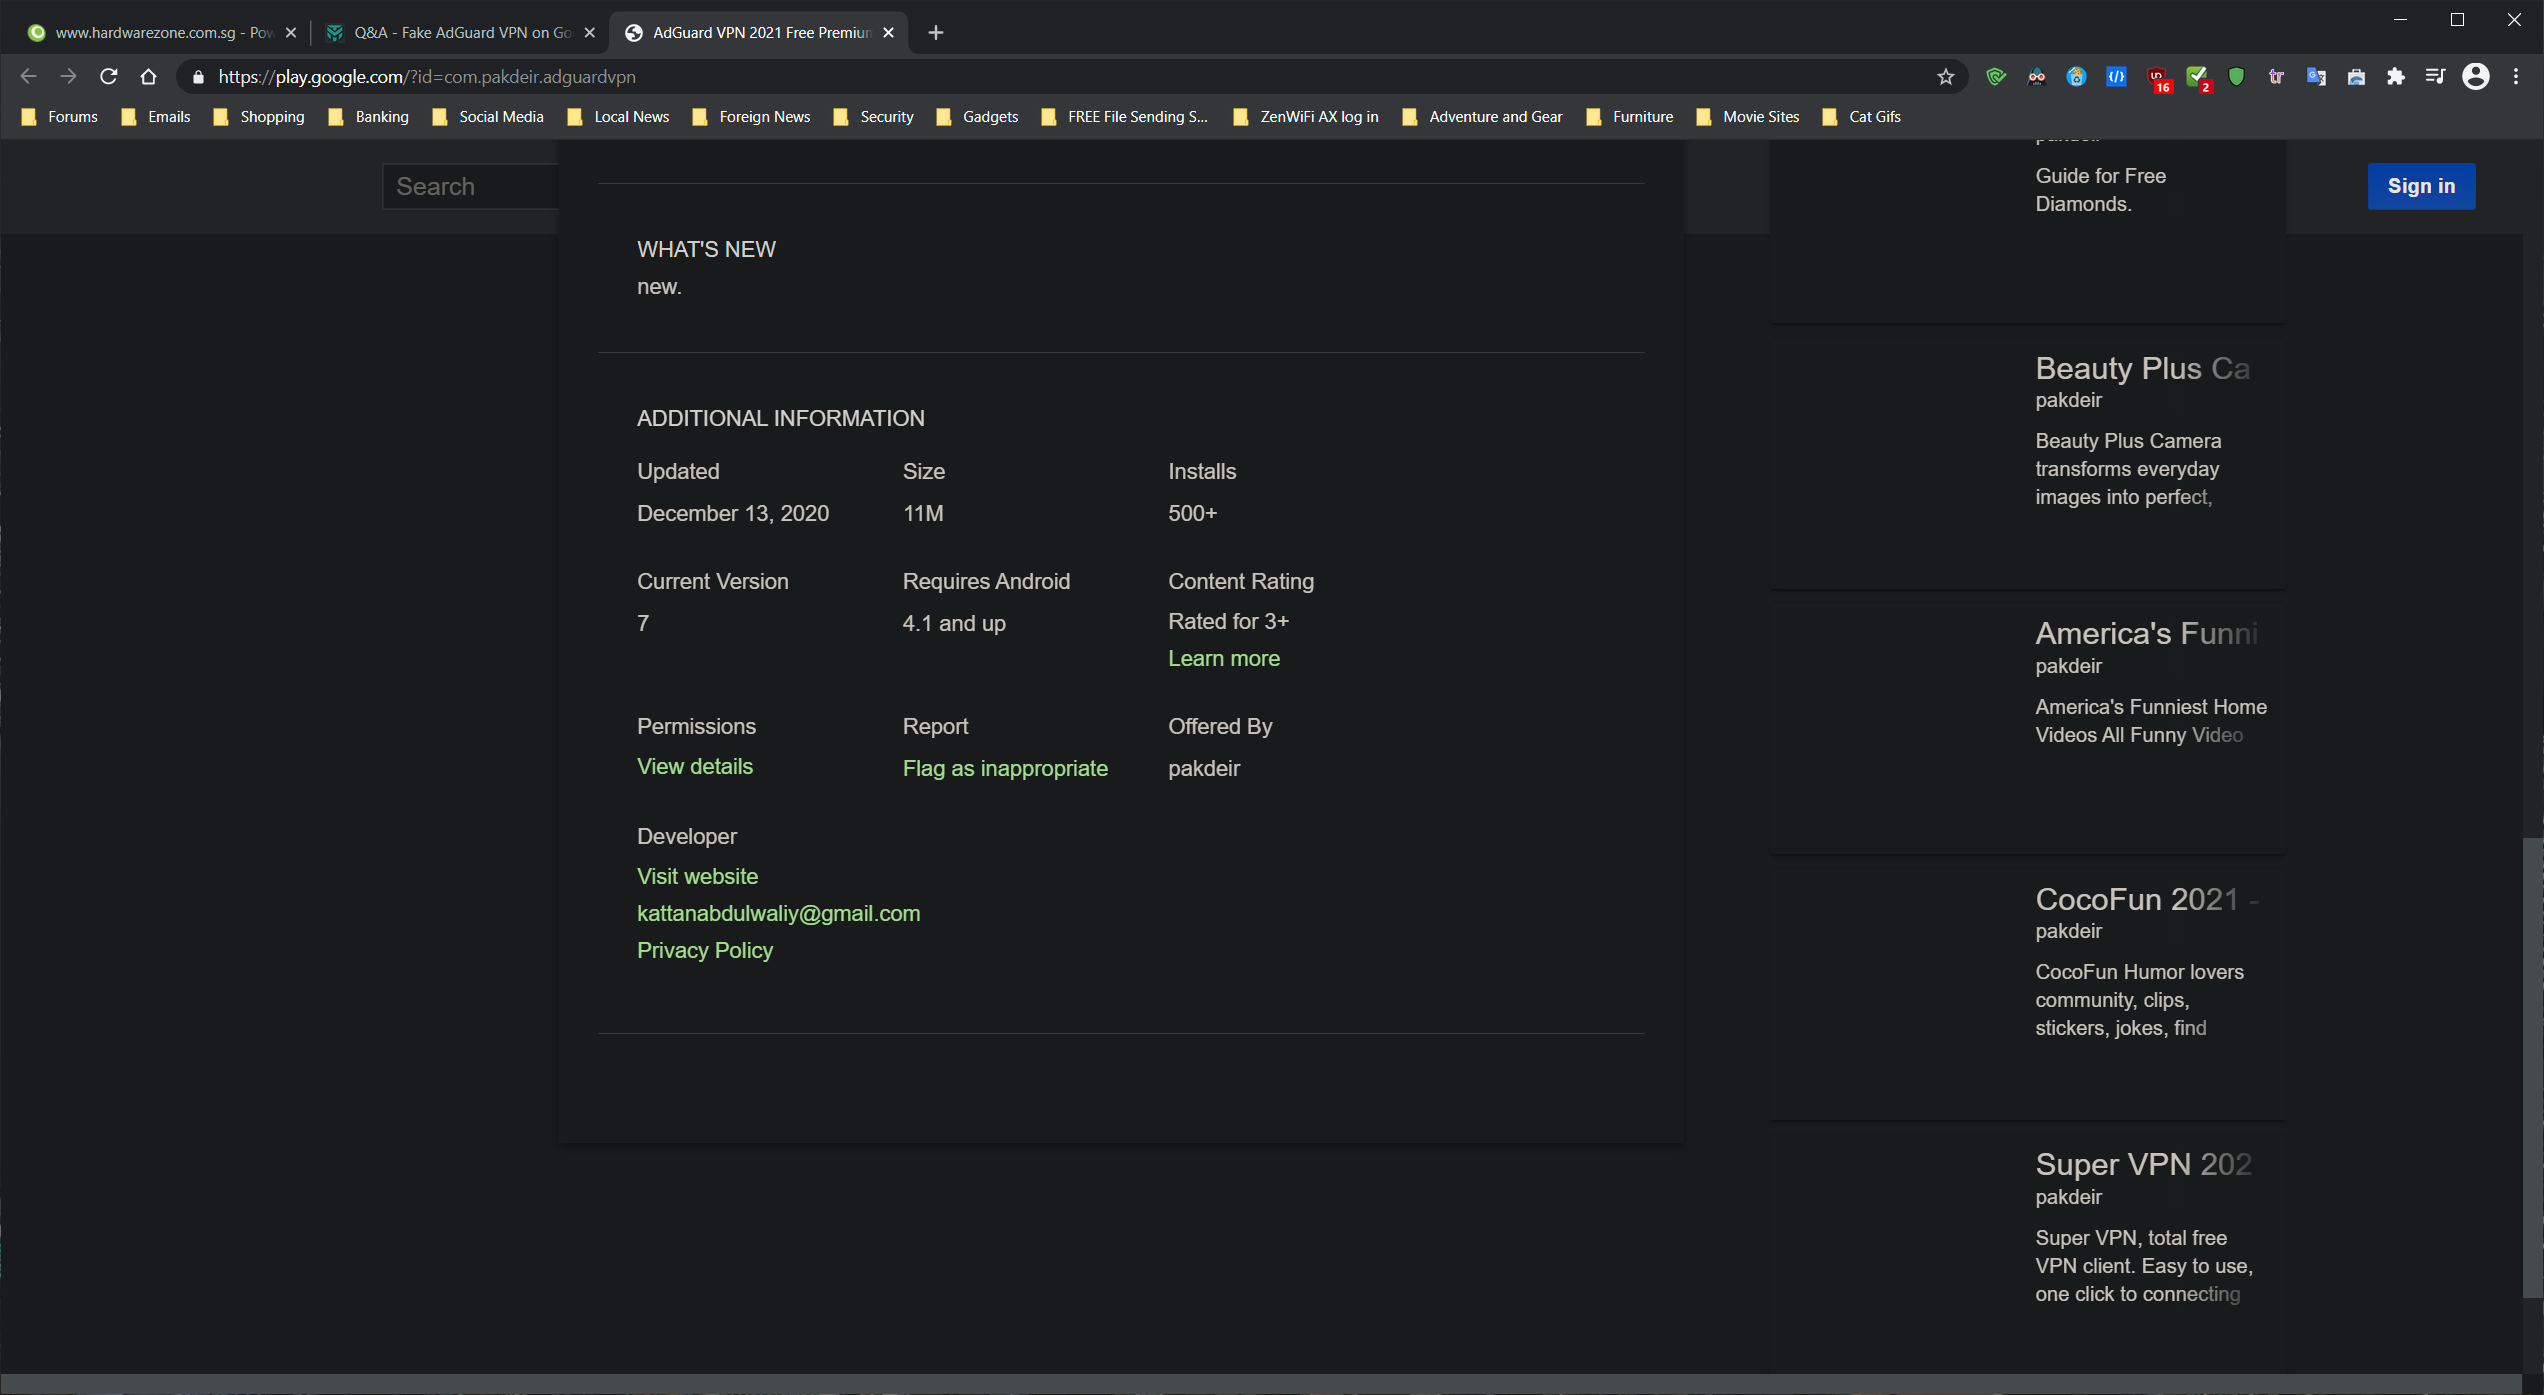This screenshot has height=1395, width=2544.
Task: Click the media control music-note icon
Action: (2435, 77)
